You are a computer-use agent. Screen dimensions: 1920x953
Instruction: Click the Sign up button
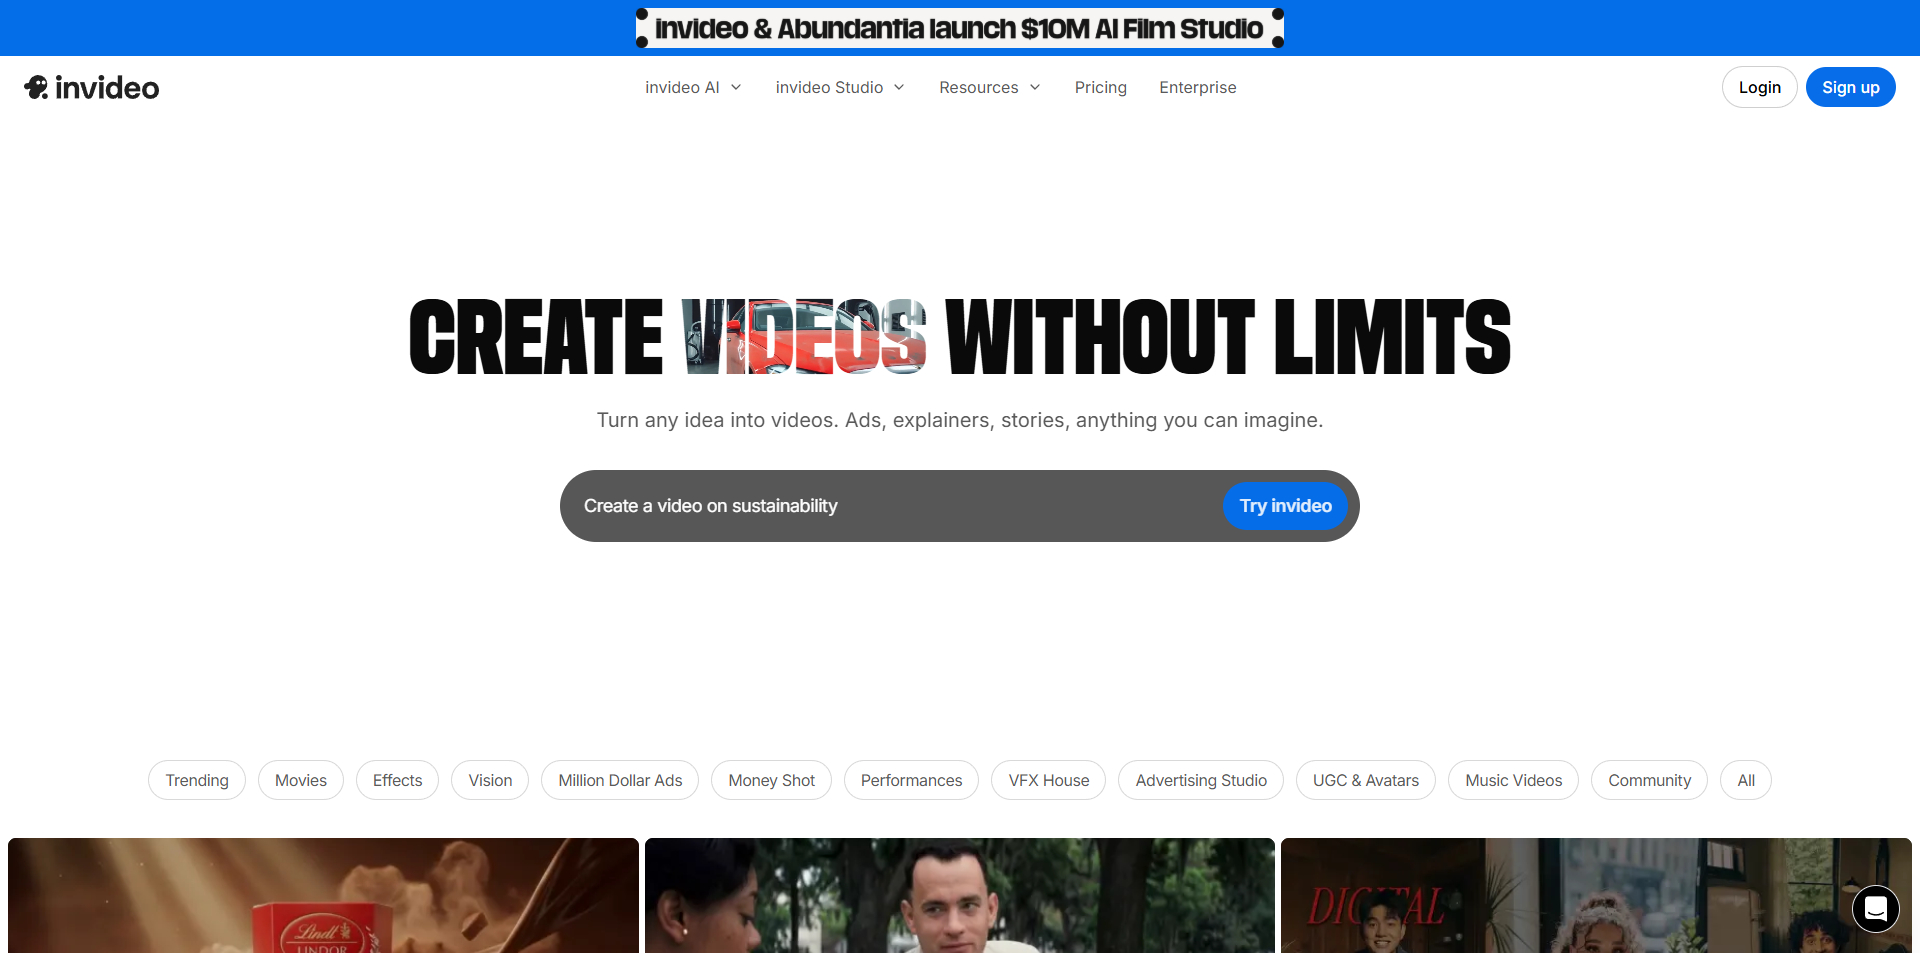click(x=1850, y=87)
